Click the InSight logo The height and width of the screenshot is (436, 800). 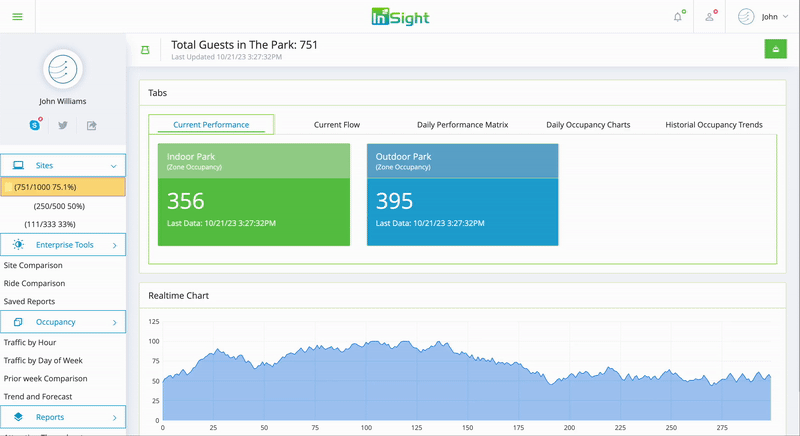[401, 17]
